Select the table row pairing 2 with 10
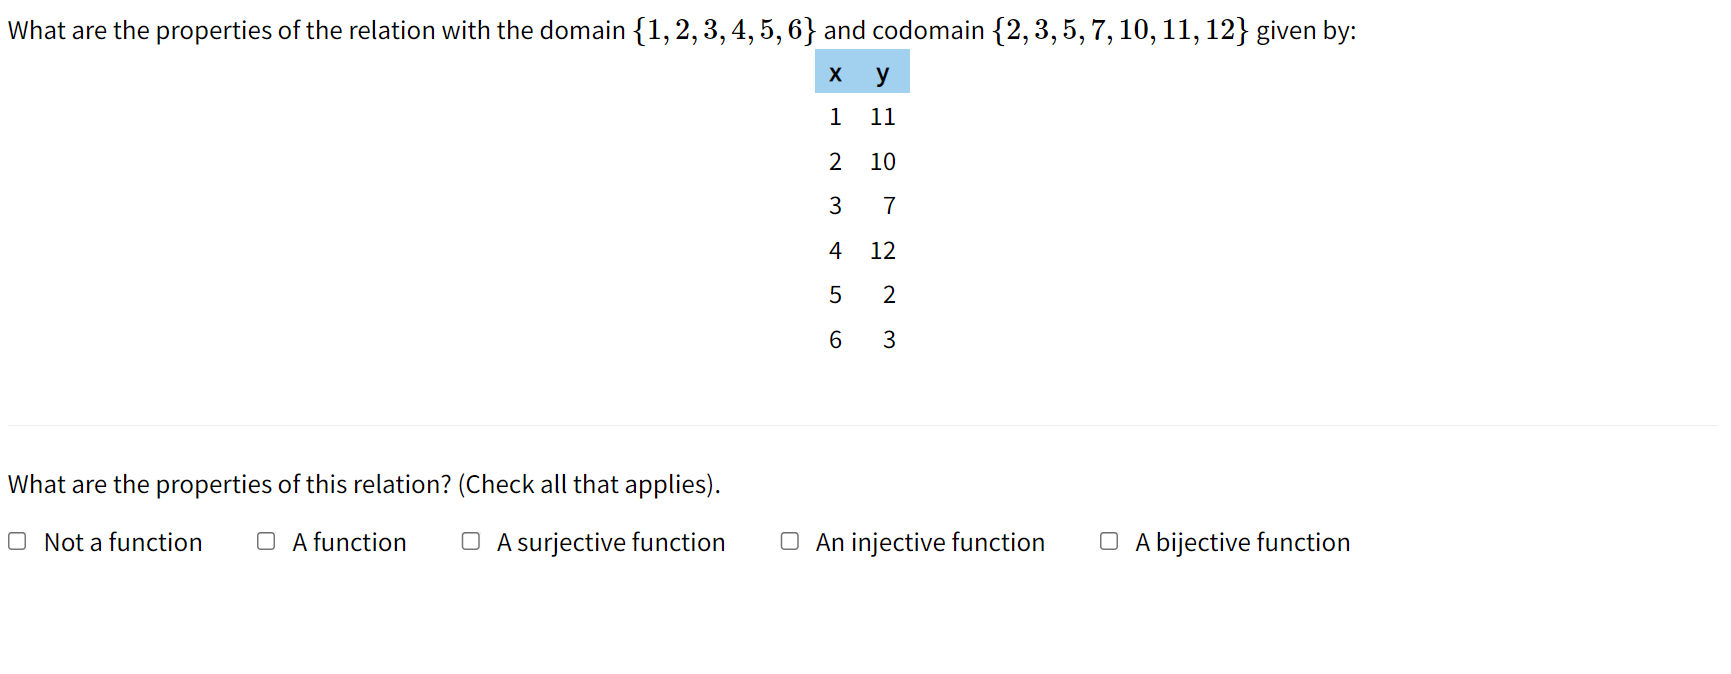The image size is (1731, 674). 860,161
